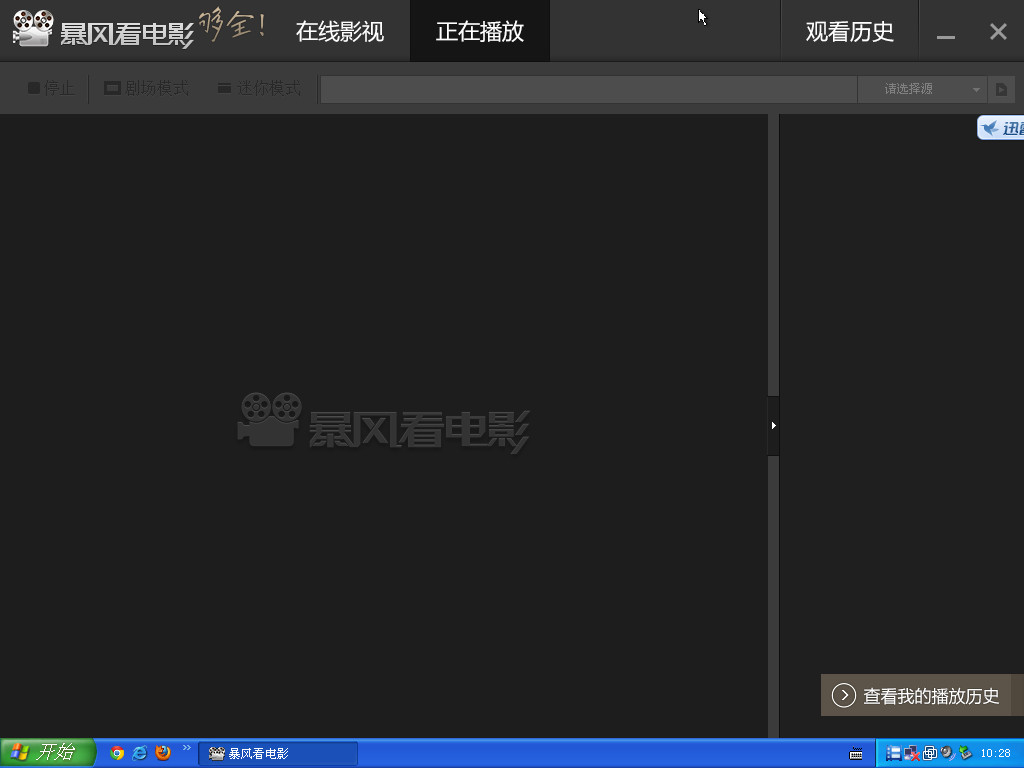Launch Firefox from quick launch
Image resolution: width=1024 pixels, height=768 pixels.
163,753
